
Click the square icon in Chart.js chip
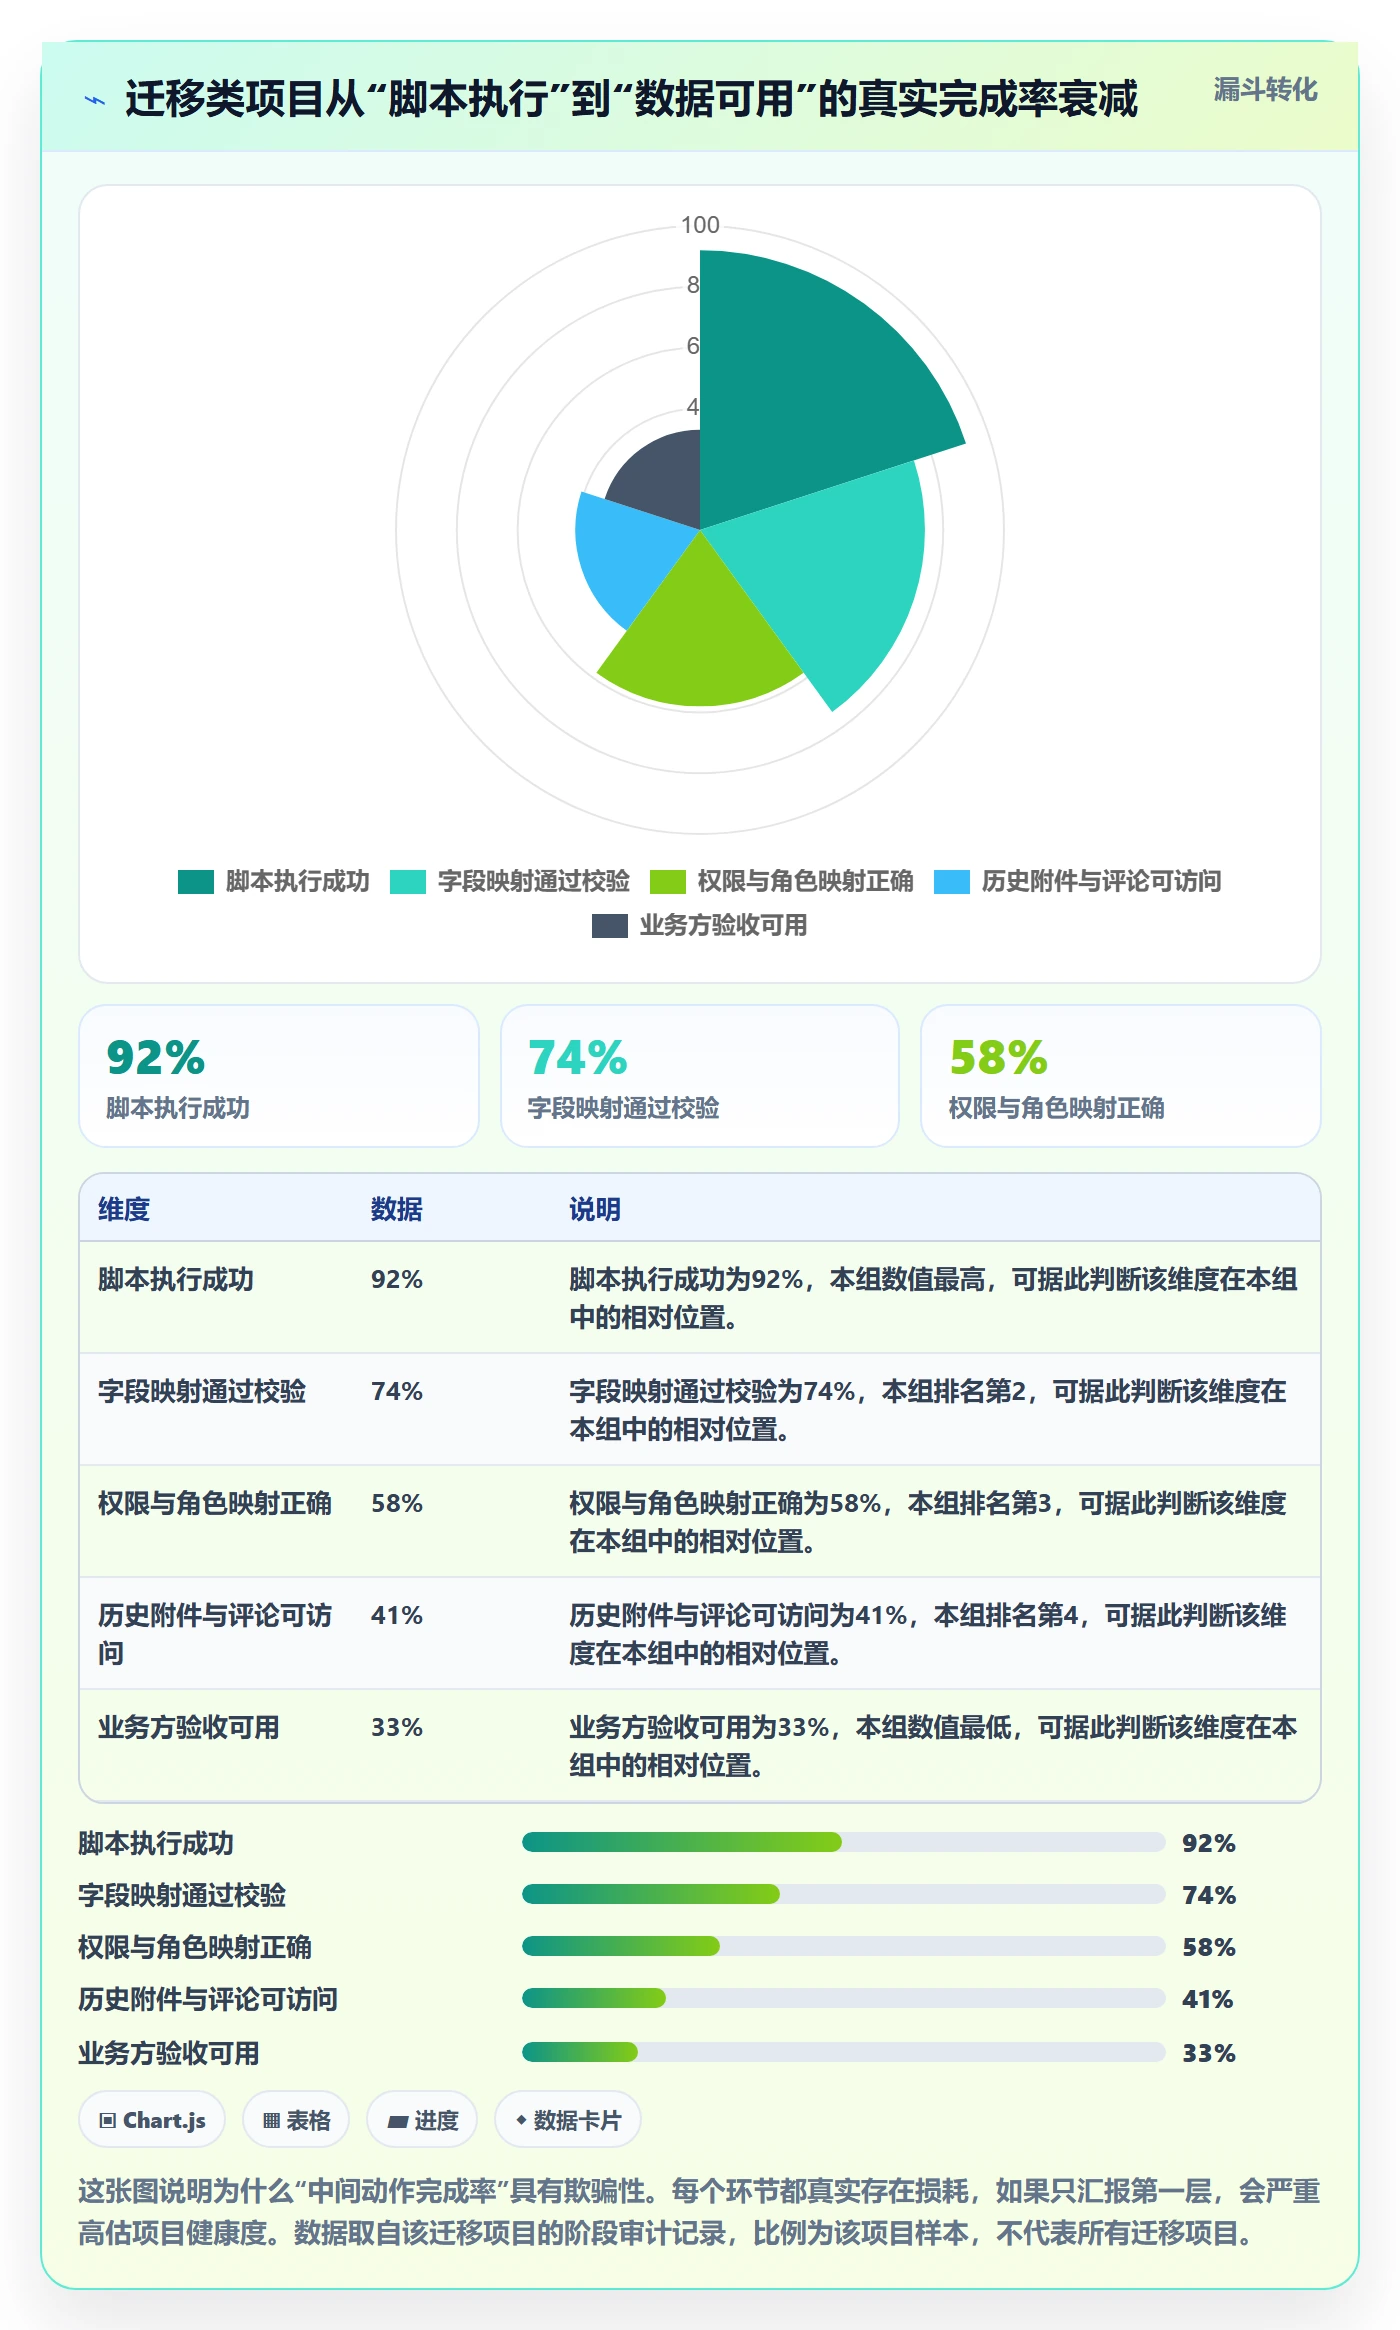108,2120
